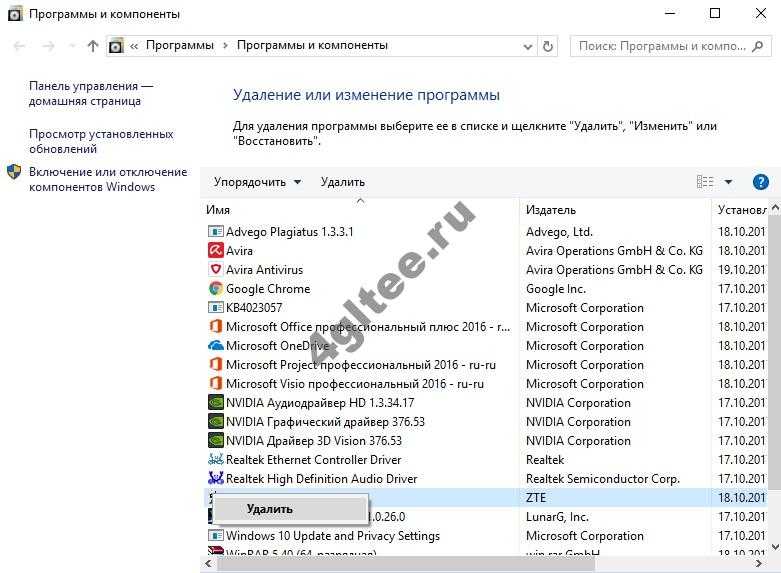
Task: Open help with the blue question icon
Action: [761, 182]
